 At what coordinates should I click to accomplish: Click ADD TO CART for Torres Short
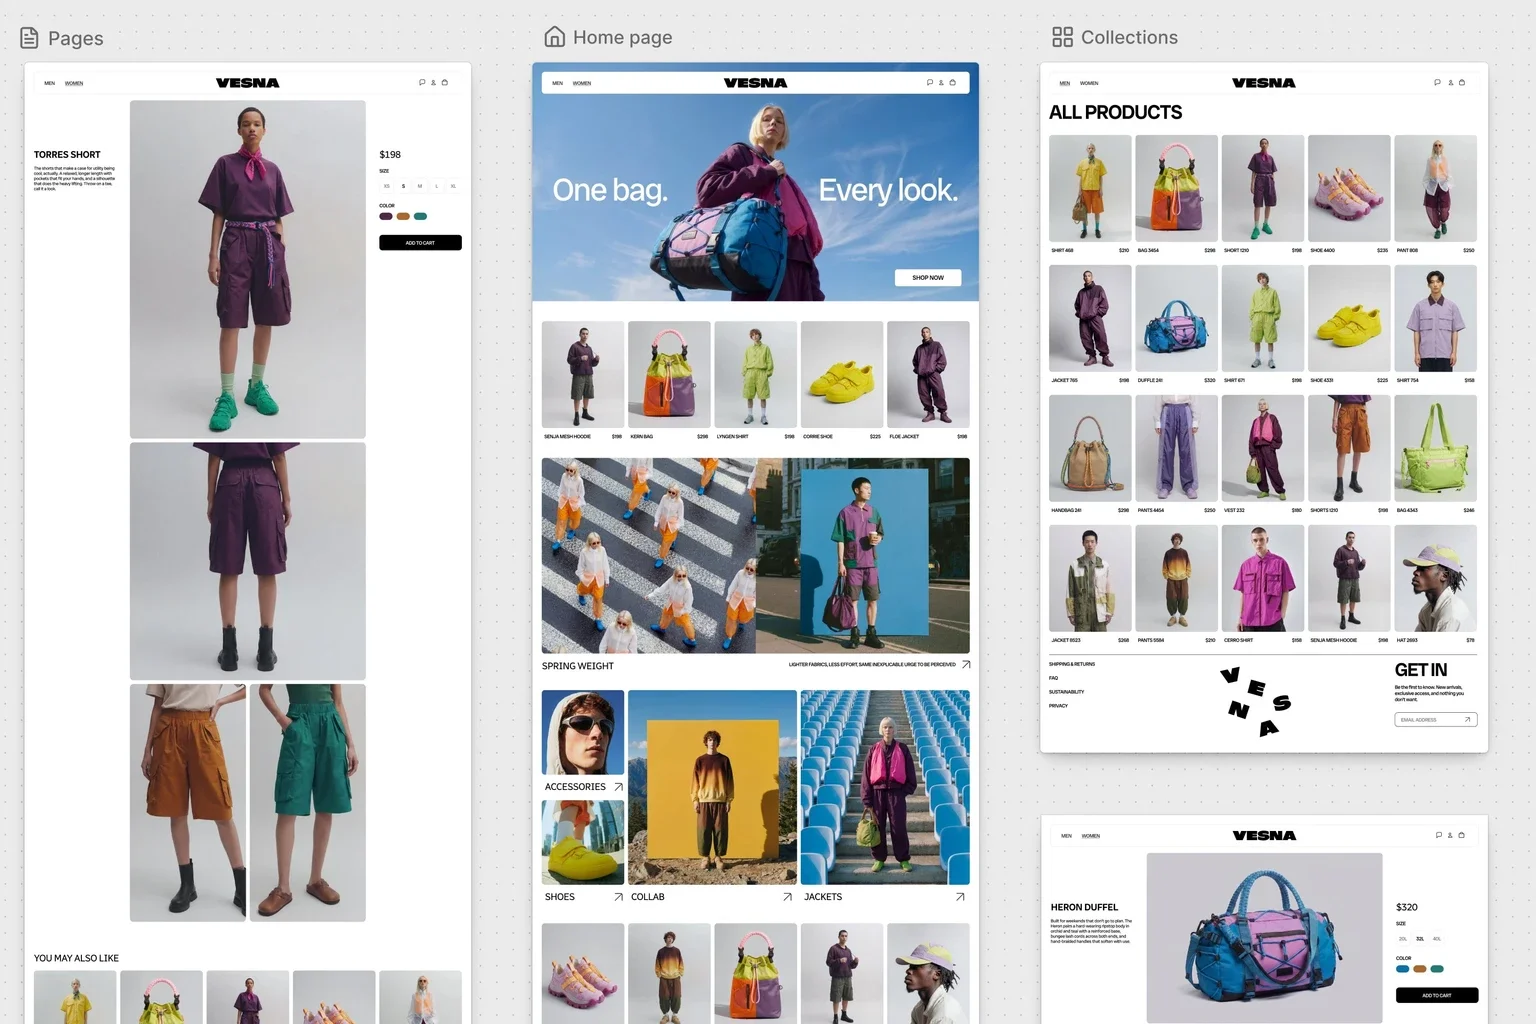click(420, 243)
